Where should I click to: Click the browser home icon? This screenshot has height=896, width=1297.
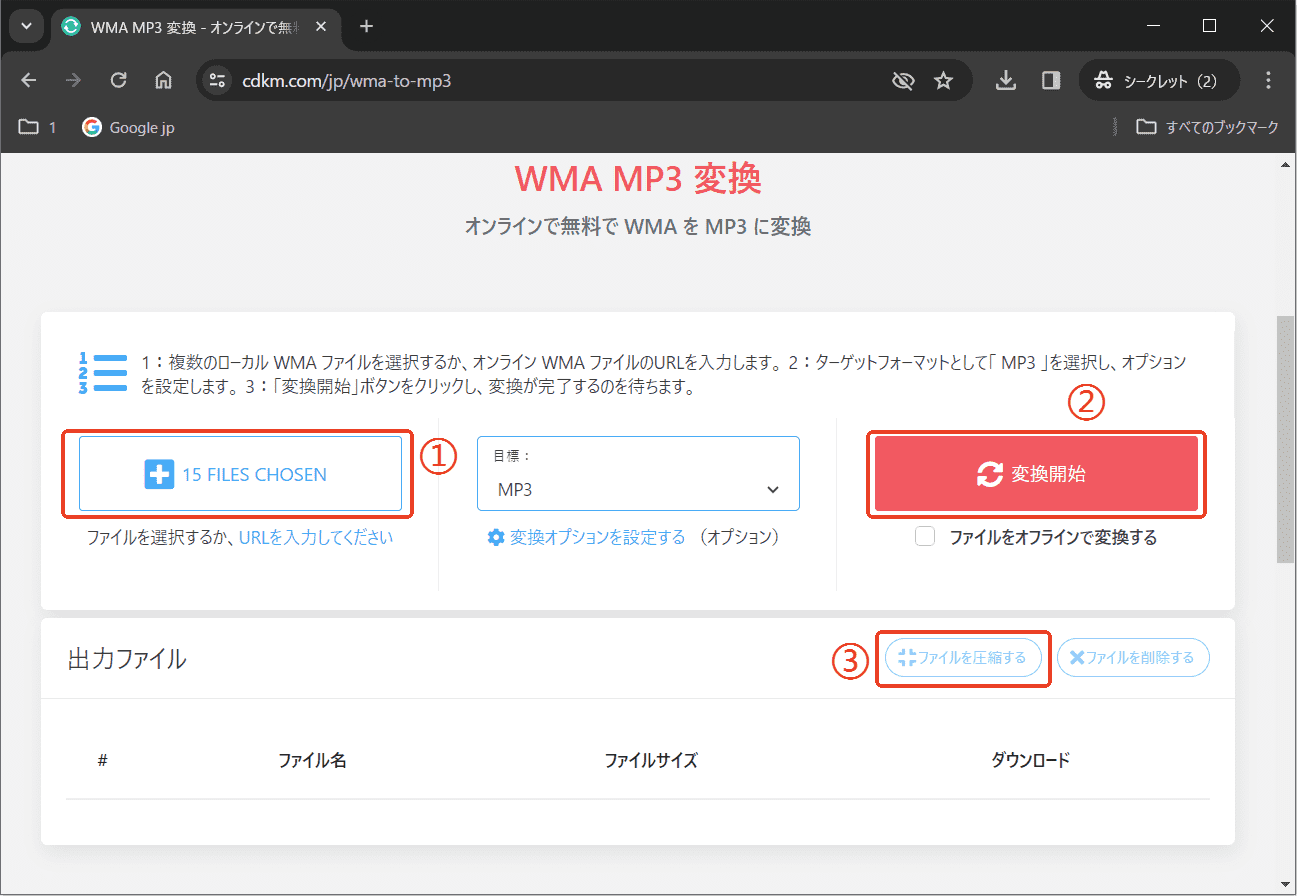[x=163, y=81]
